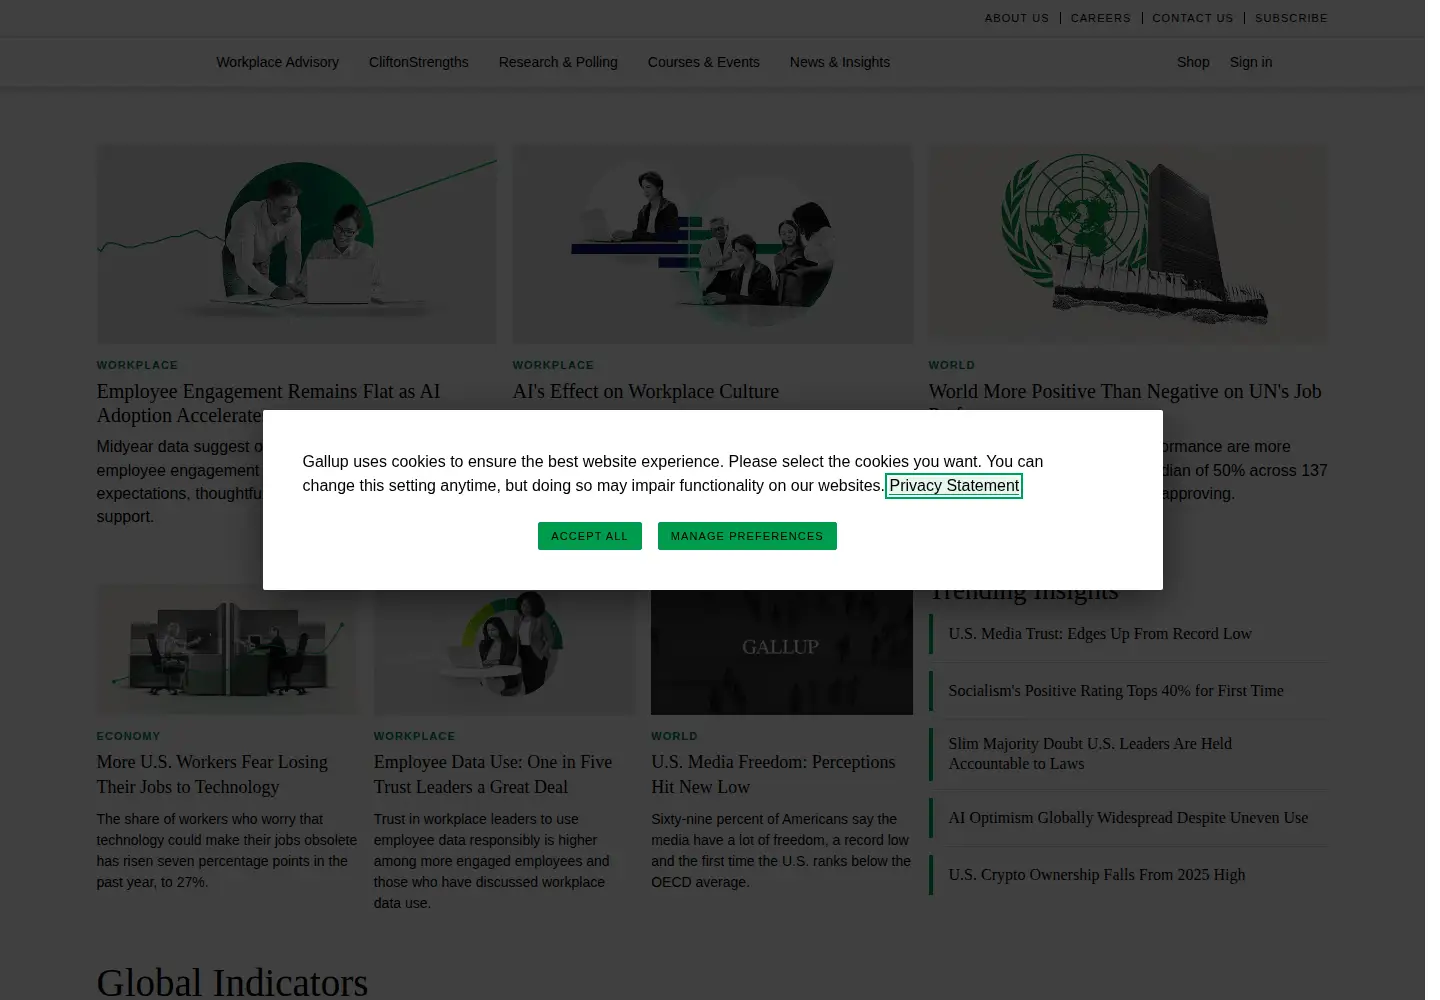Open Manage Preferences for cookies

click(747, 536)
